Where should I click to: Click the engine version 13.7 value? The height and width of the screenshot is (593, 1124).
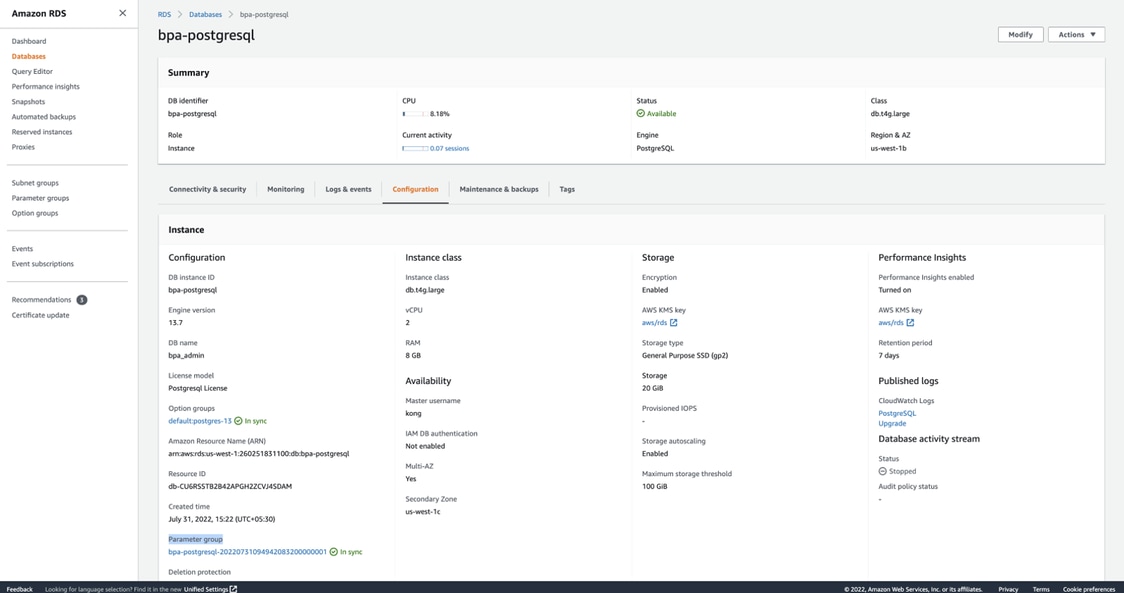(176, 323)
